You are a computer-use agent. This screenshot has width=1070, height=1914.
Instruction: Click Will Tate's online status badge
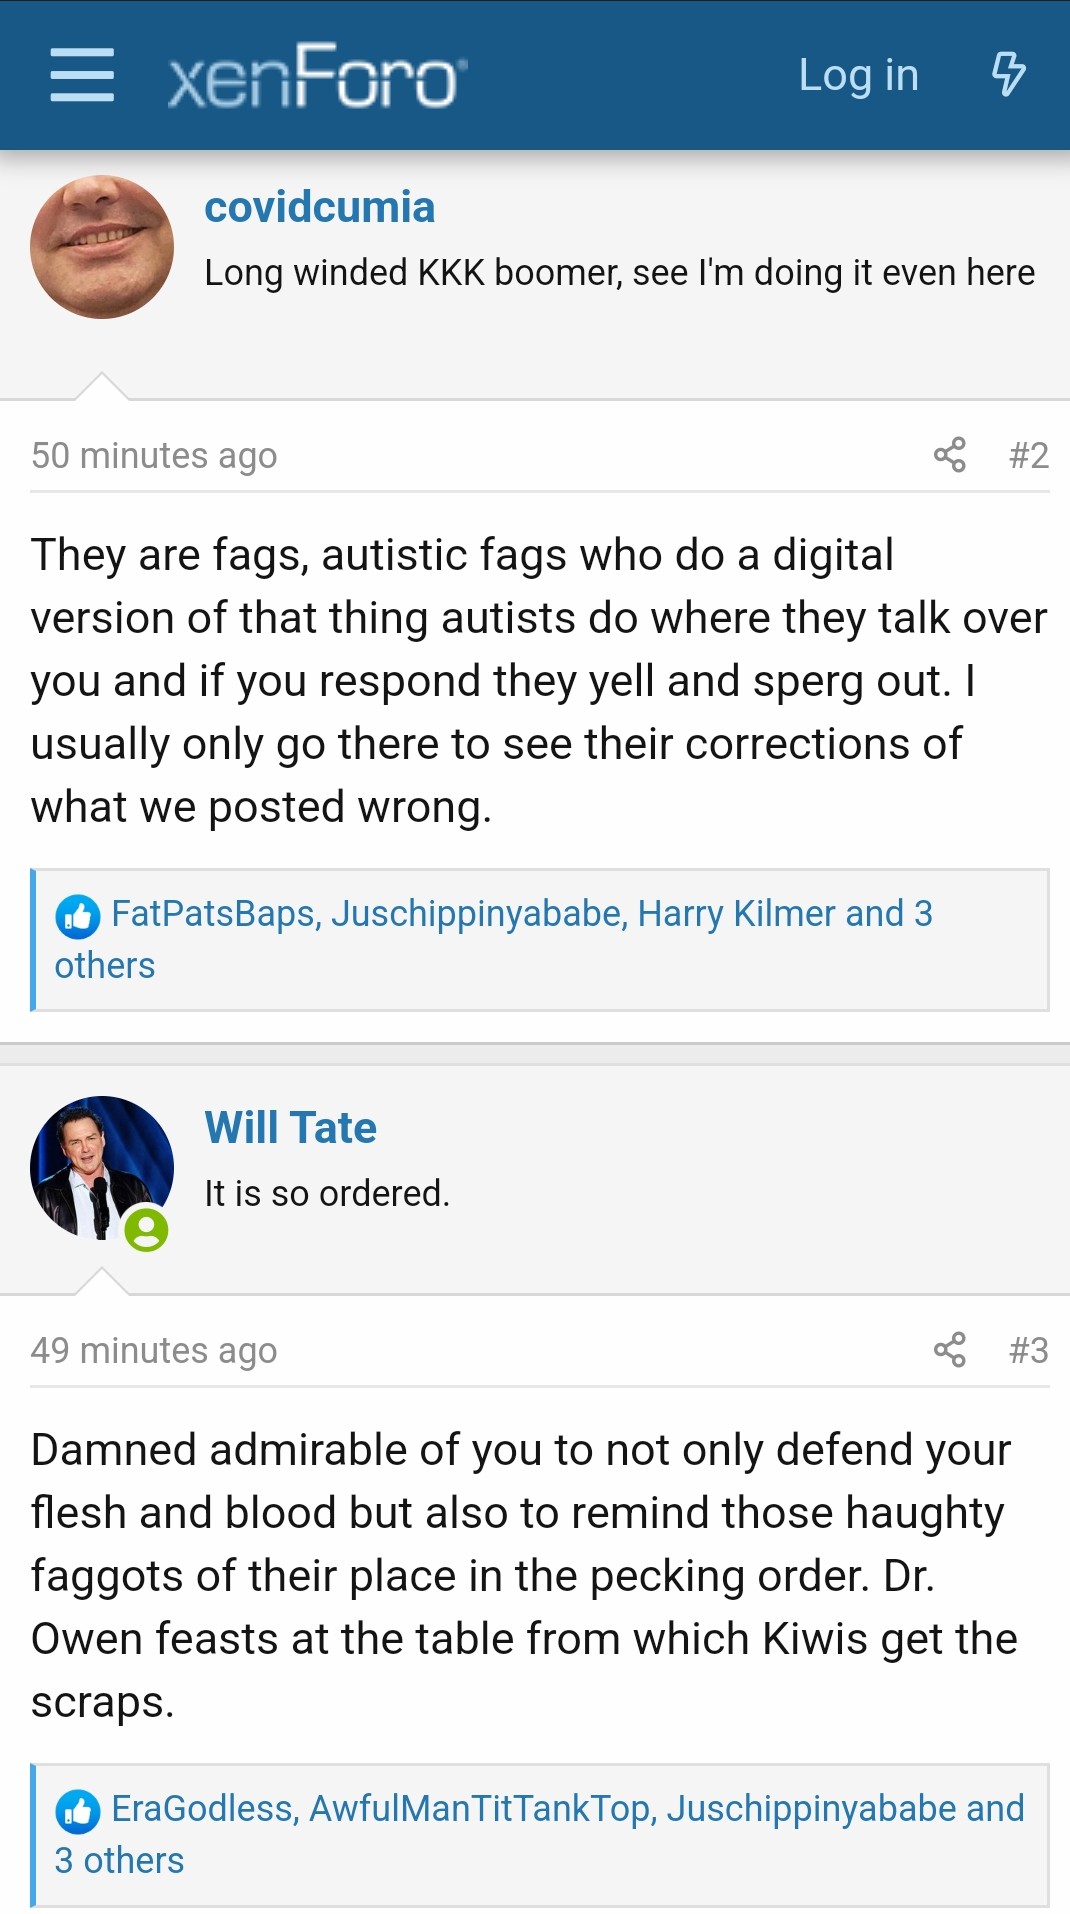[146, 1229]
